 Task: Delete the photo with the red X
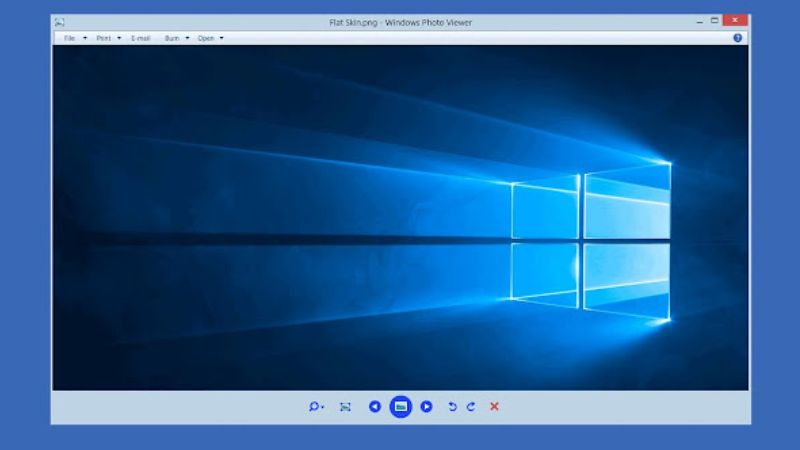(494, 406)
